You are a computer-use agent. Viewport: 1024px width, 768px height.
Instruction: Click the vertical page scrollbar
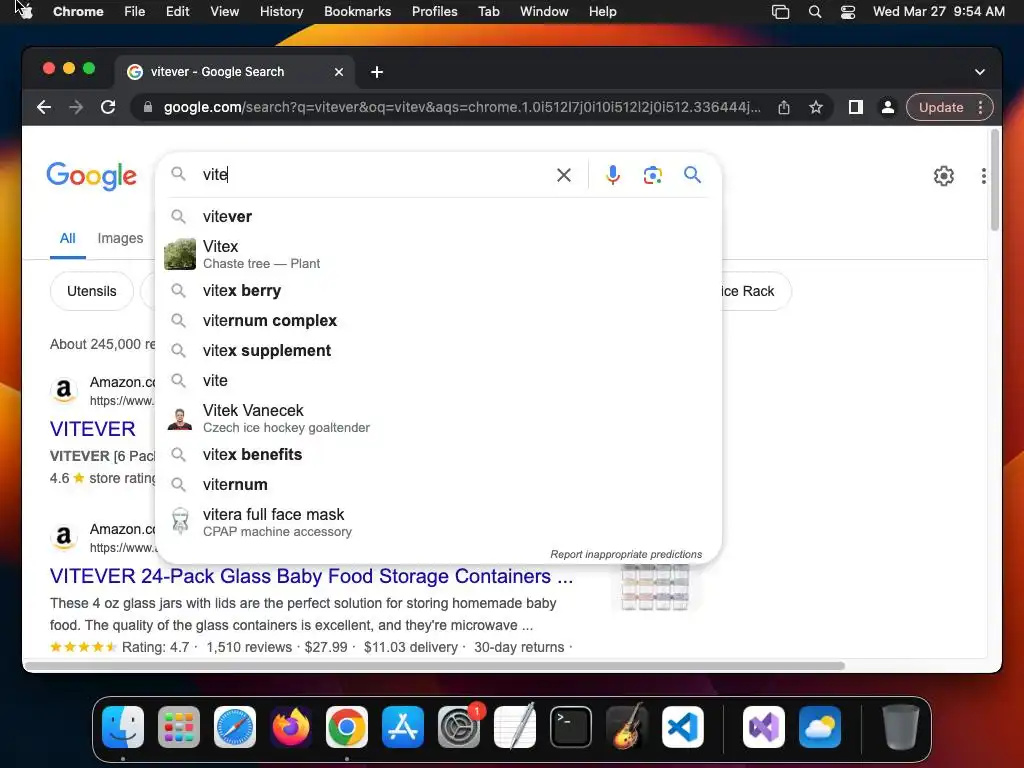995,180
